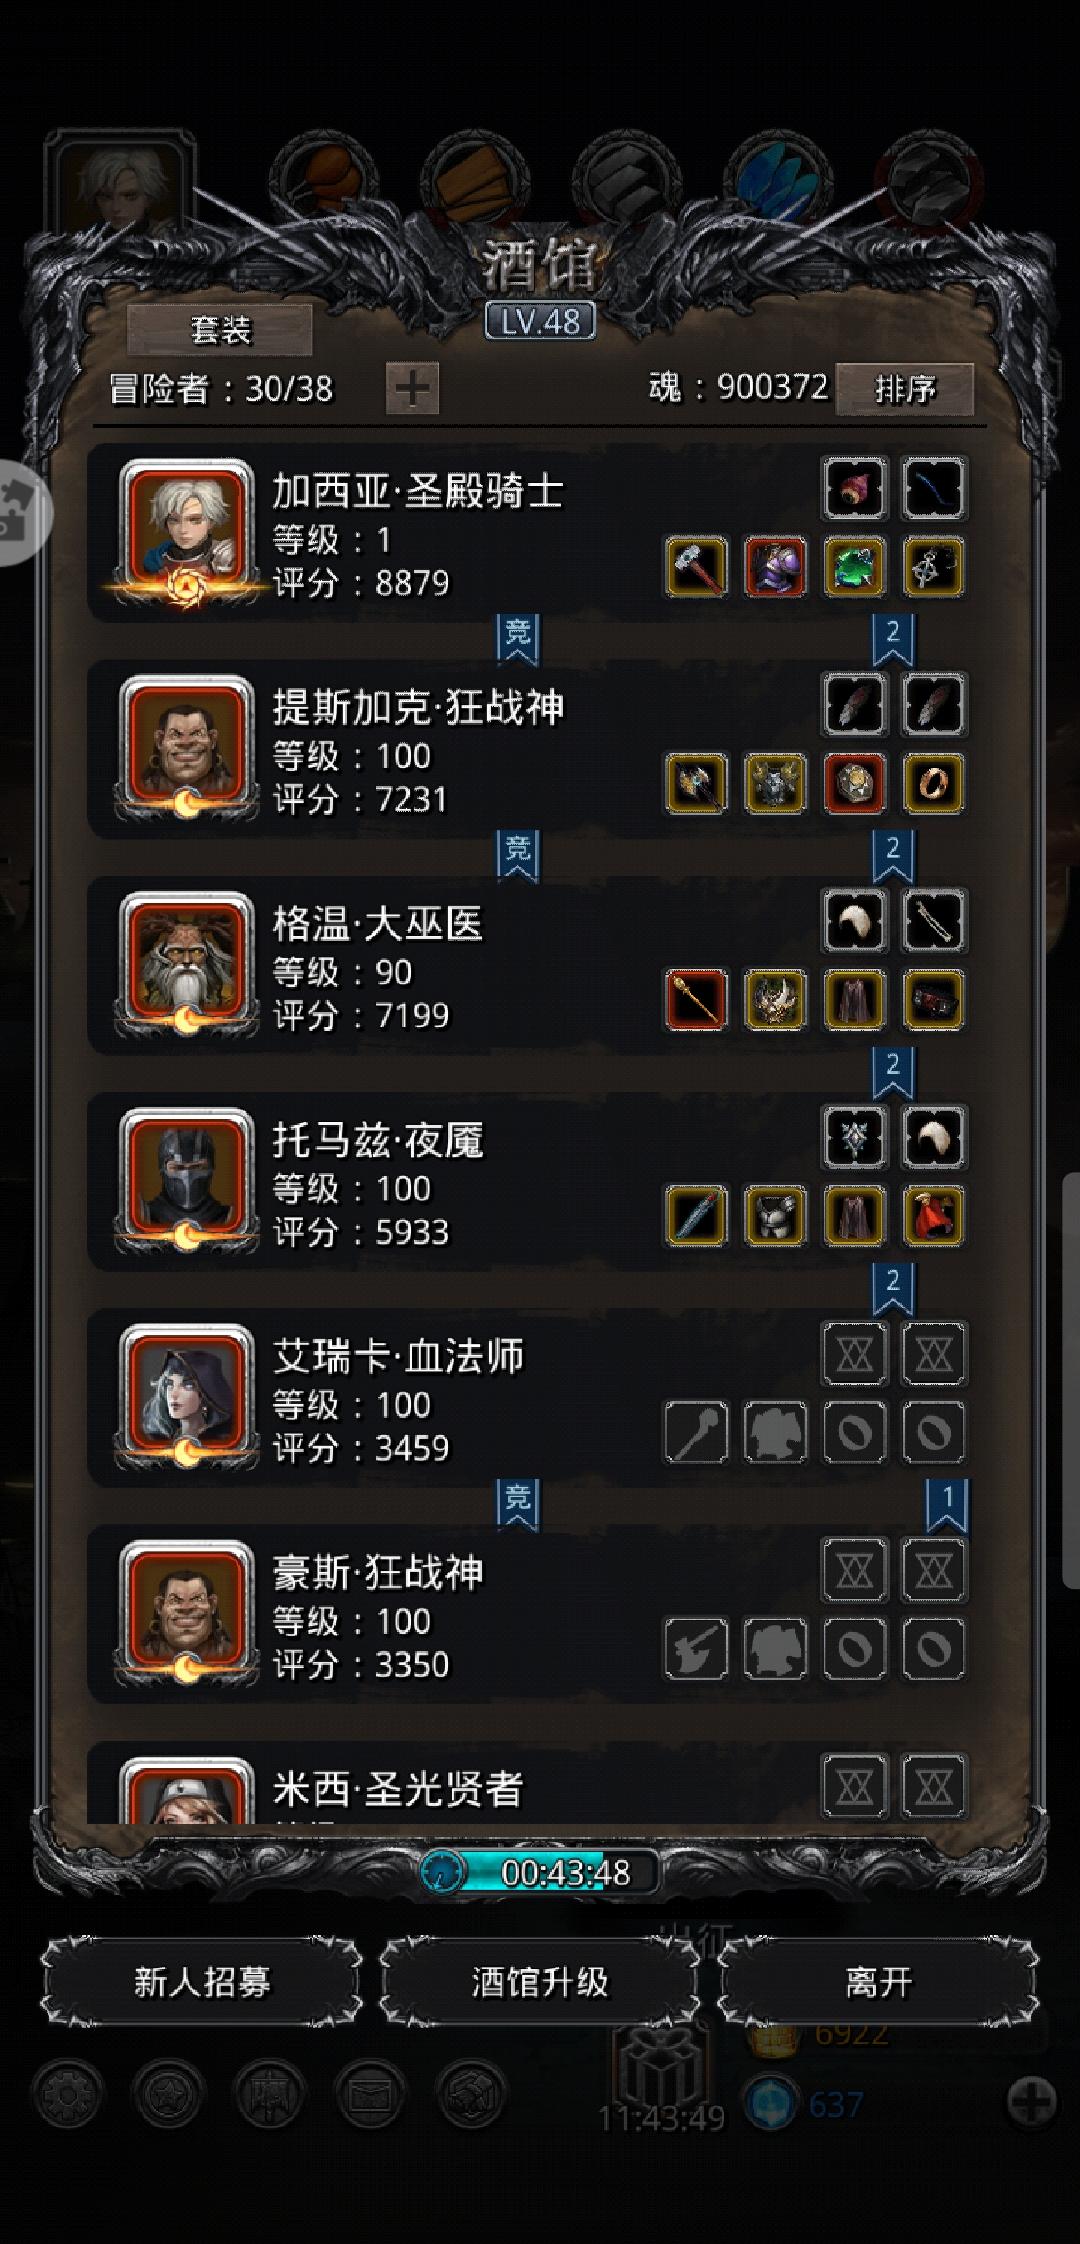The image size is (1080, 2244).
Task: Tap the 竞 arena badge under 加西亚
Action: (517, 638)
